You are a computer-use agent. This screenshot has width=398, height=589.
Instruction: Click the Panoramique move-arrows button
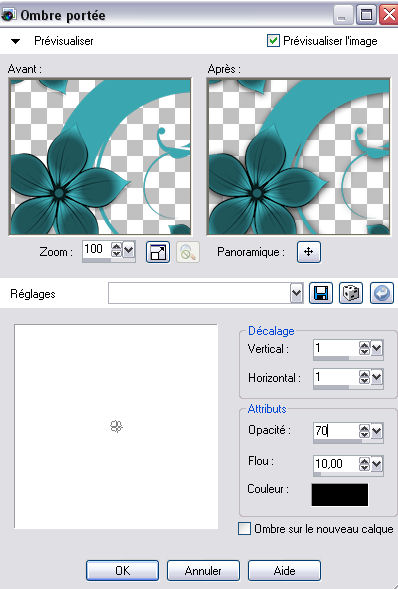point(309,252)
